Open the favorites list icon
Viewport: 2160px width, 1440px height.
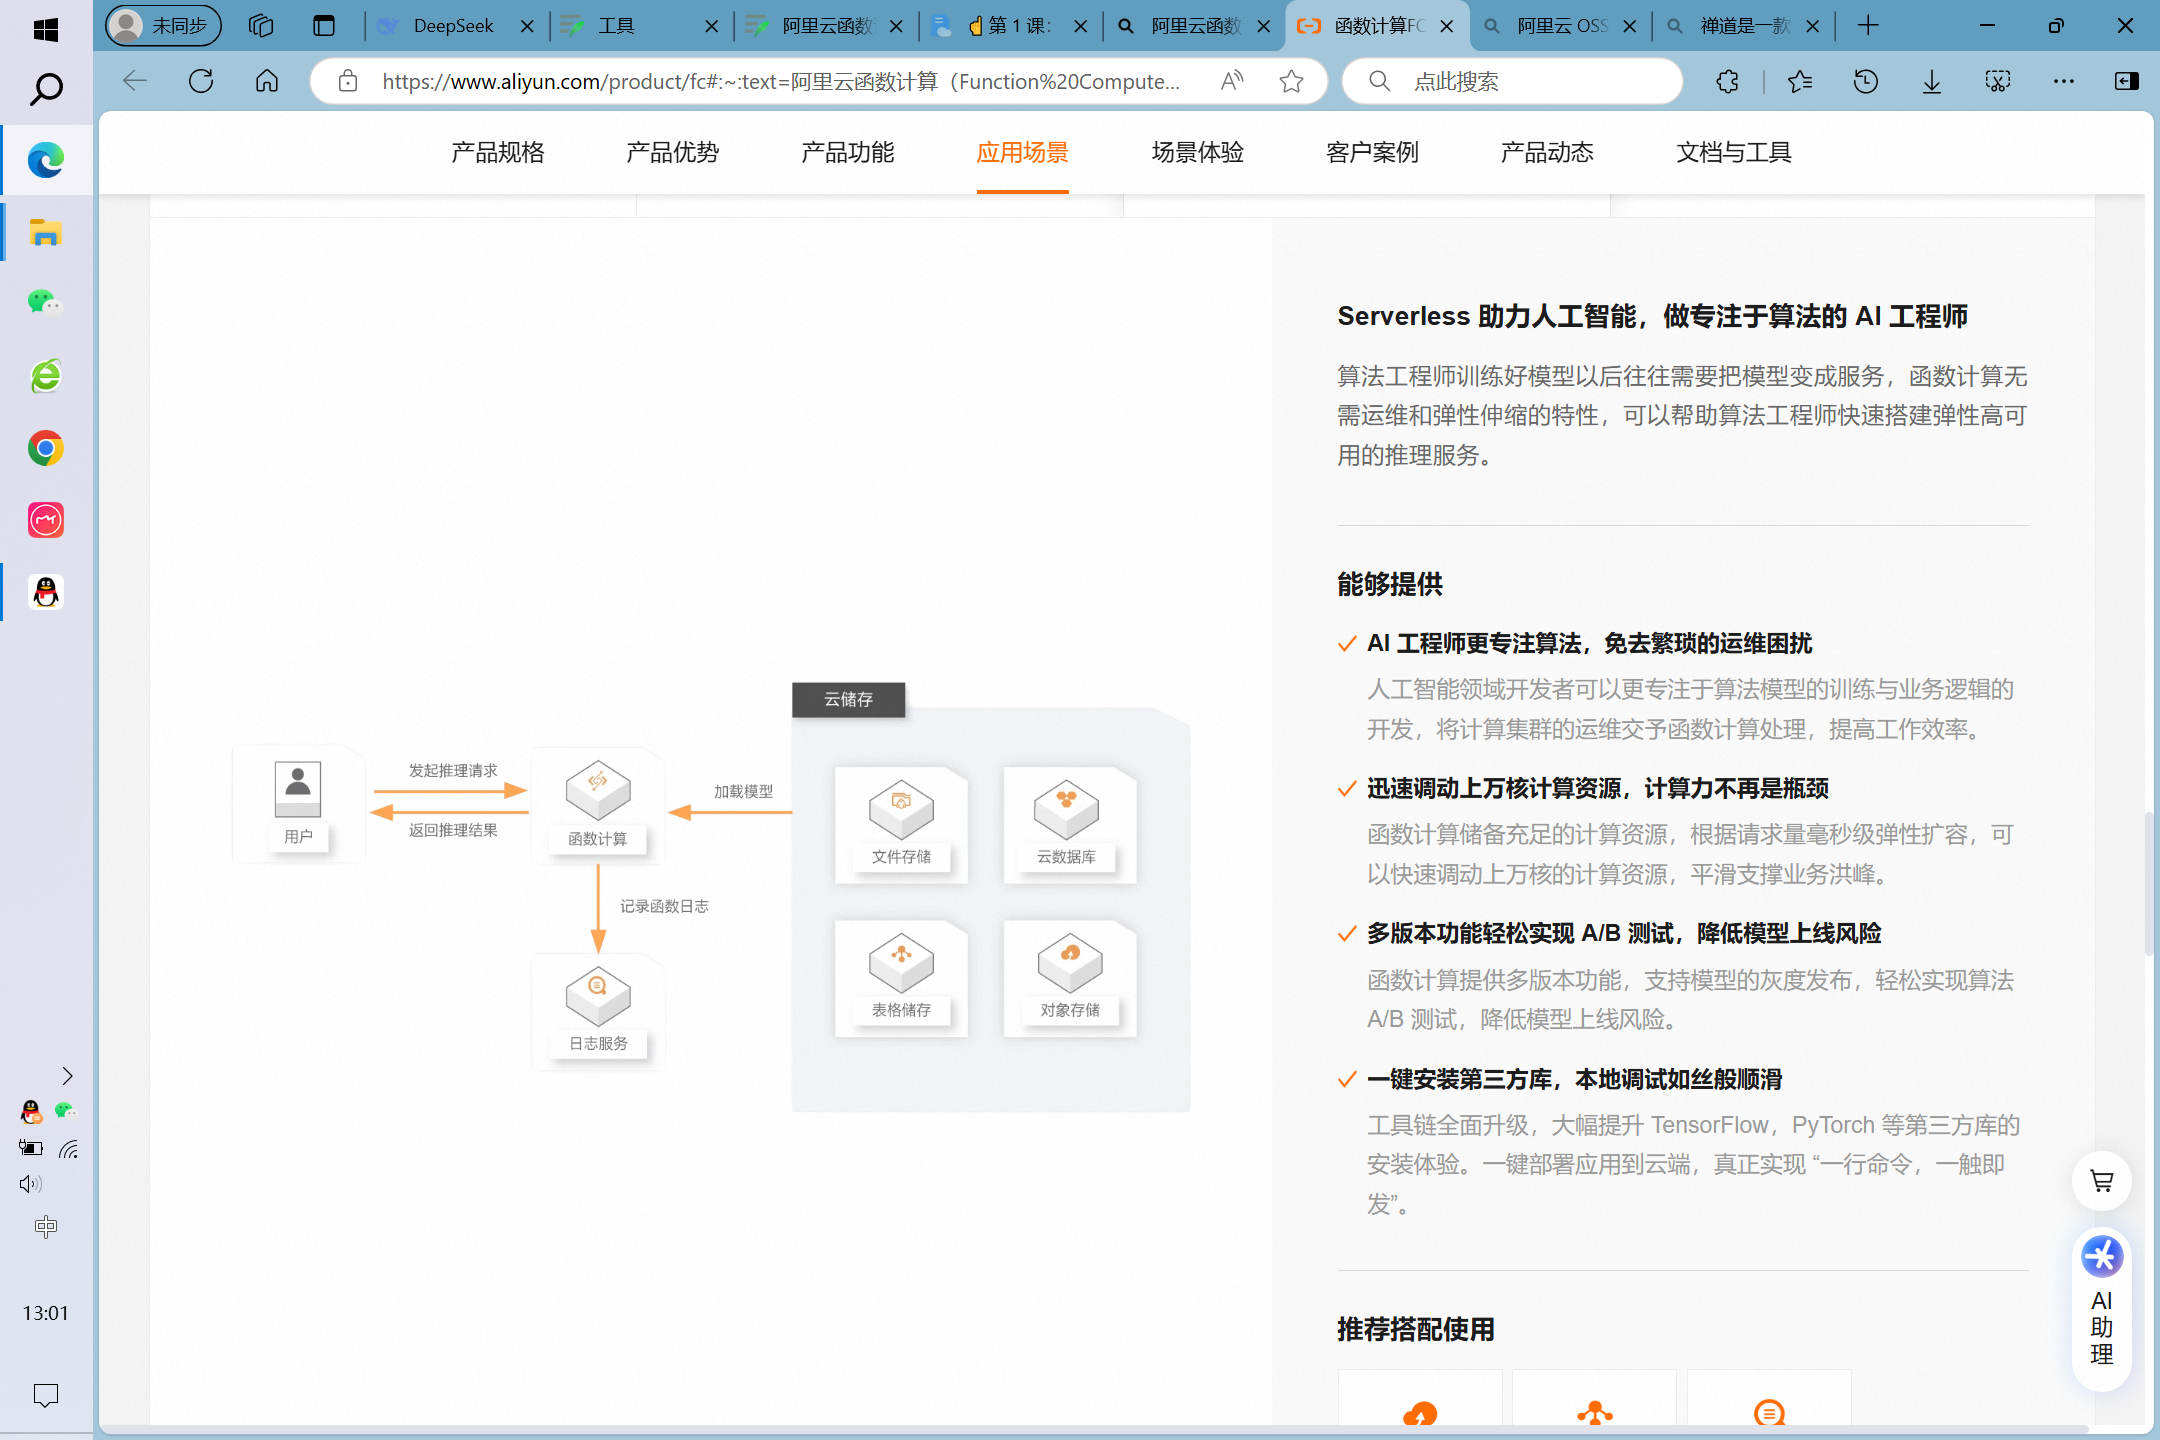click(x=1800, y=81)
